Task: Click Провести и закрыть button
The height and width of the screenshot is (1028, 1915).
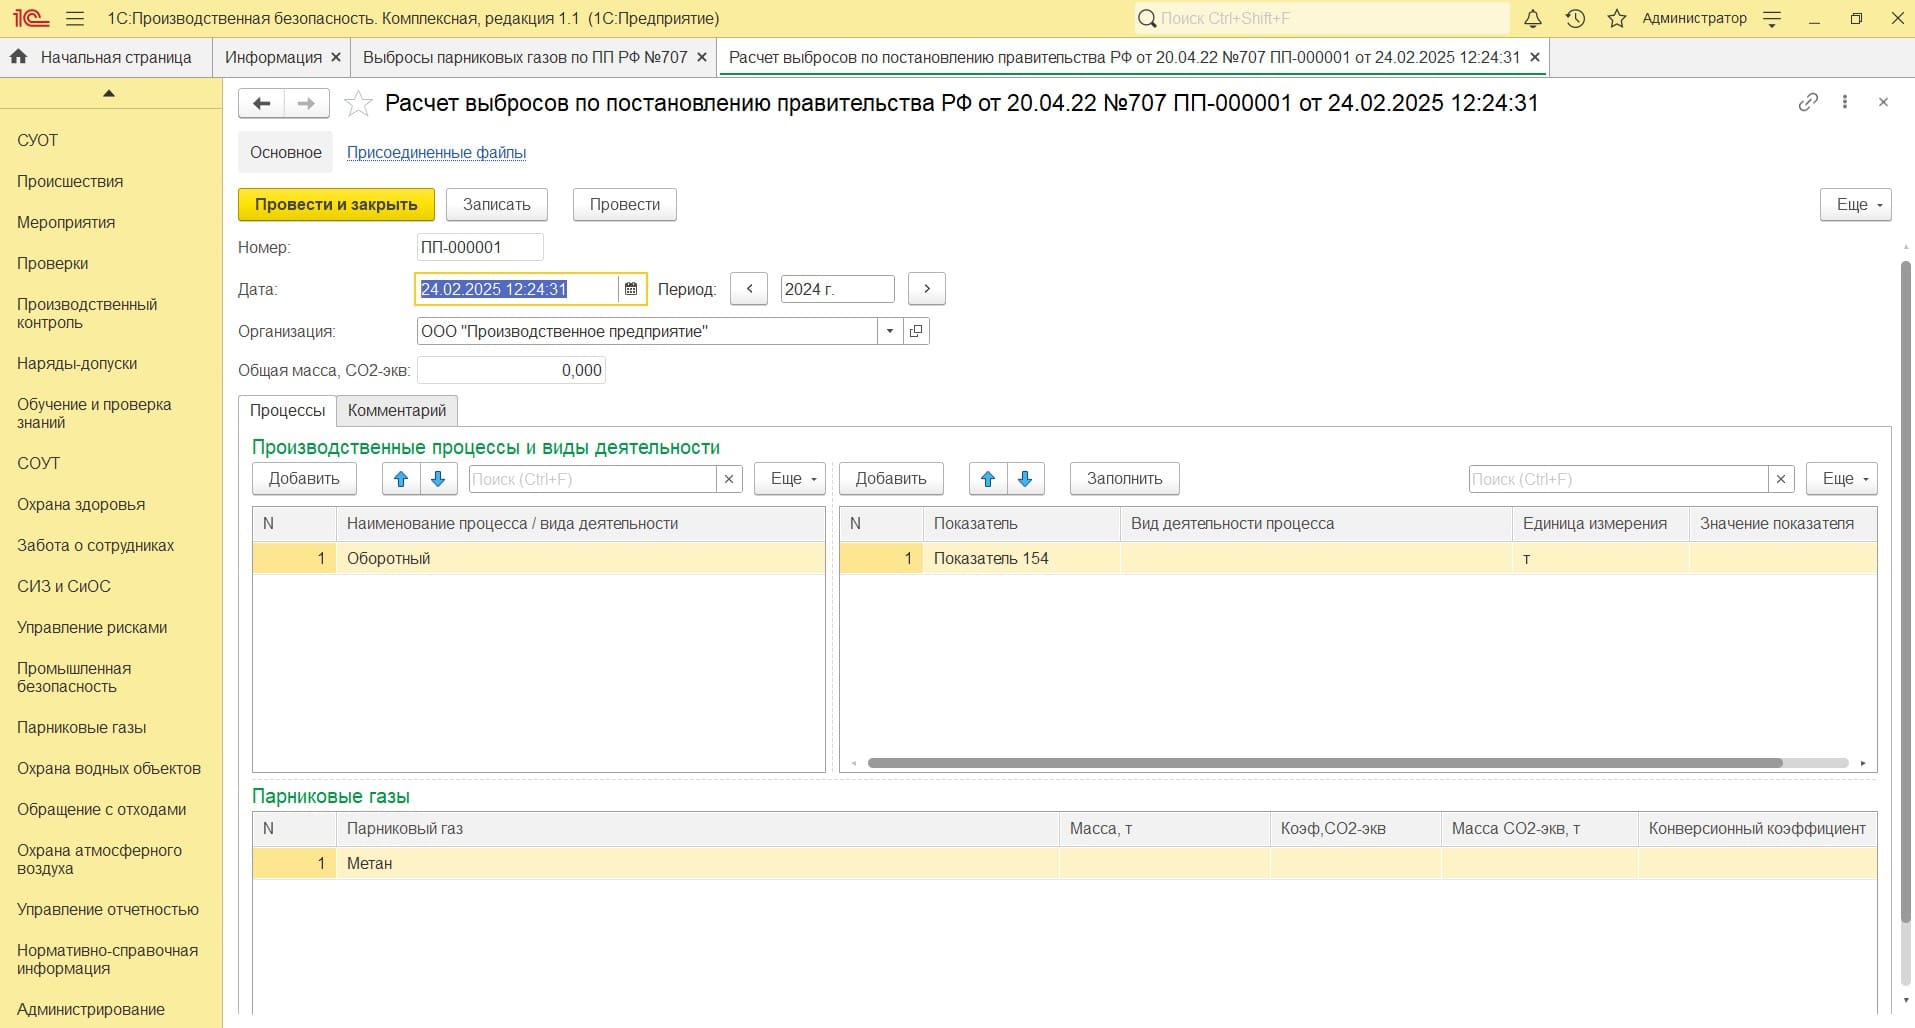Action: (336, 204)
